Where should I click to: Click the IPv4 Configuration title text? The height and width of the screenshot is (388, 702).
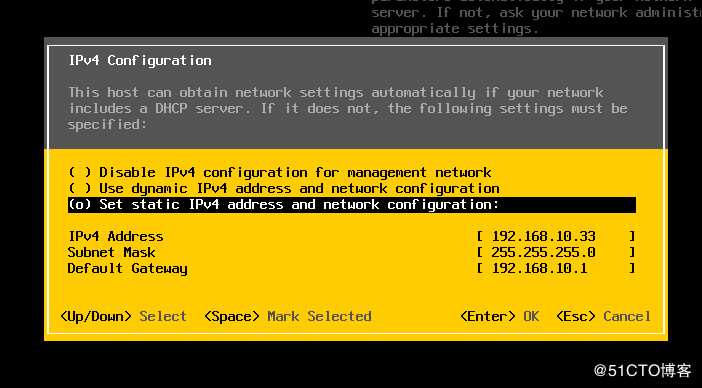(x=140, y=60)
